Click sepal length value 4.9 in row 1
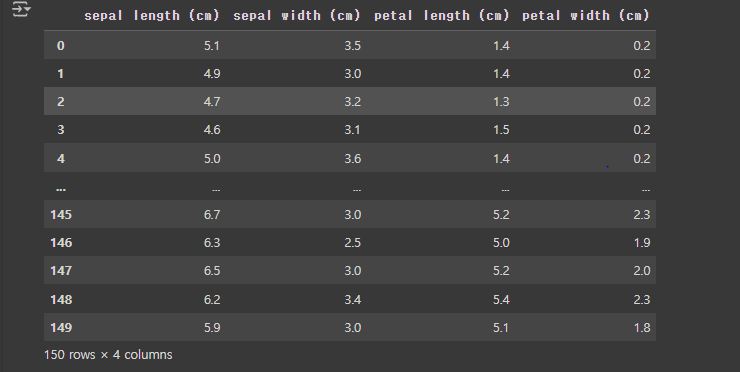 212,74
